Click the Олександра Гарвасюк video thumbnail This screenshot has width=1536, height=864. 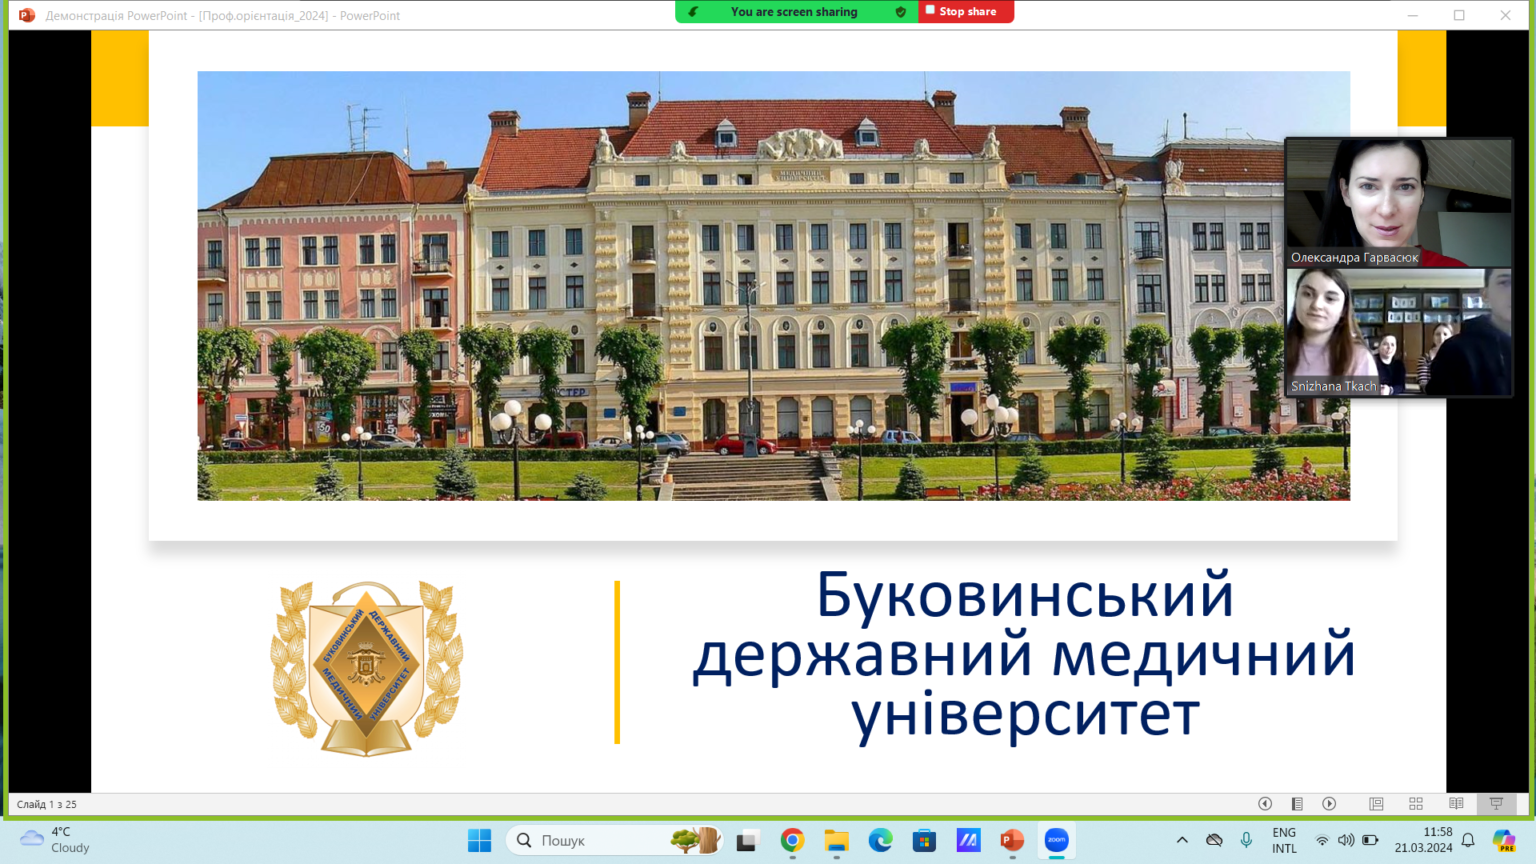click(x=1398, y=202)
